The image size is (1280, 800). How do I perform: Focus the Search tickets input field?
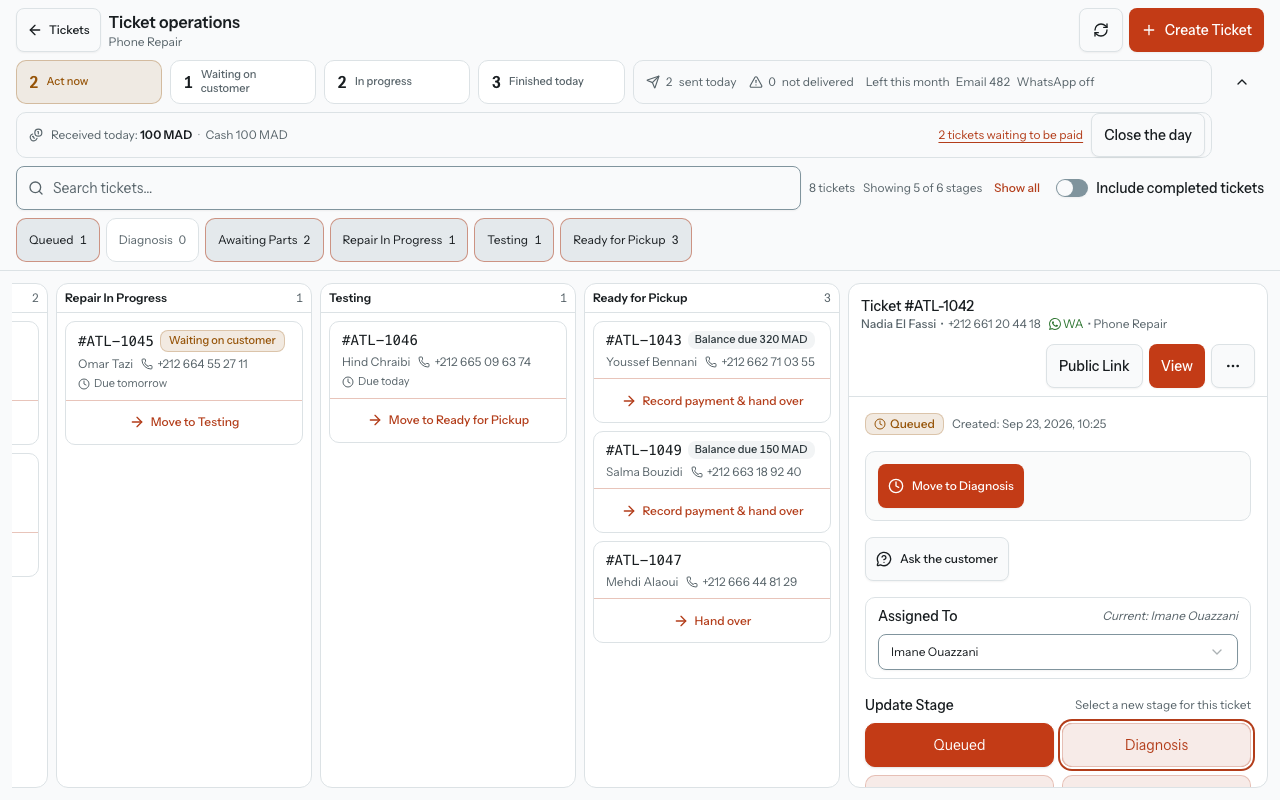point(409,188)
